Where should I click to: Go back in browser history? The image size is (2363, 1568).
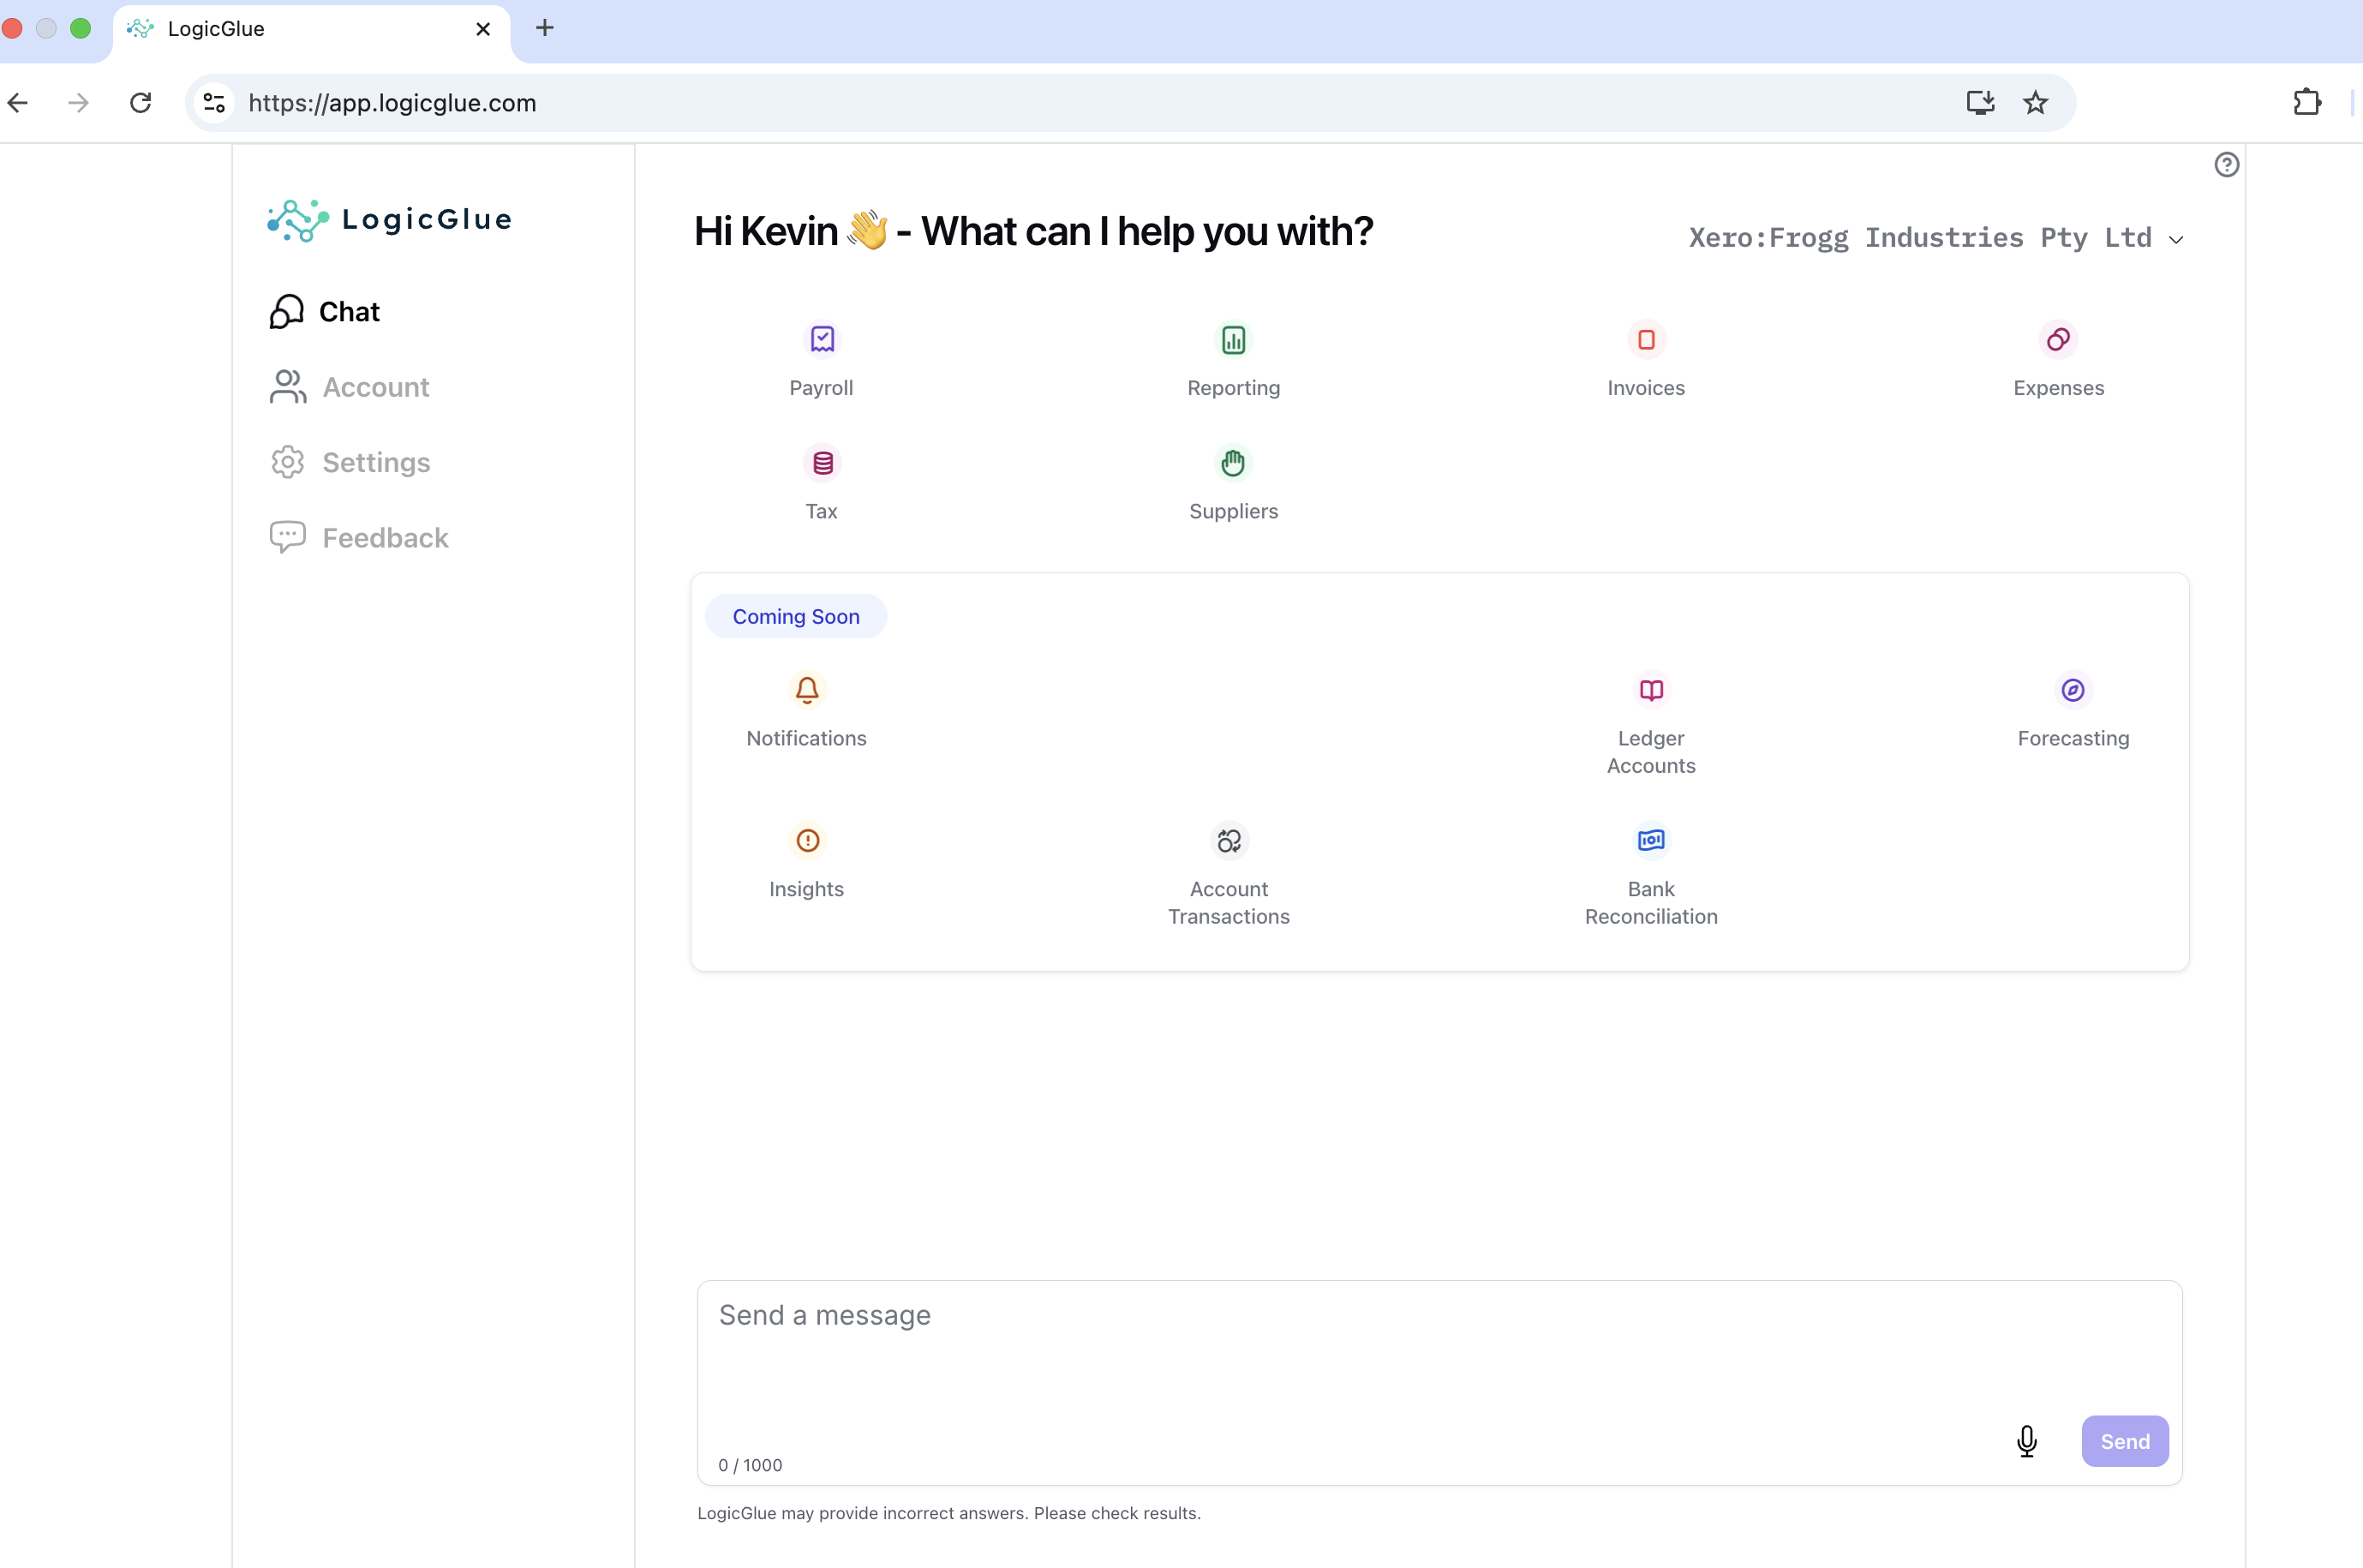point(18,103)
